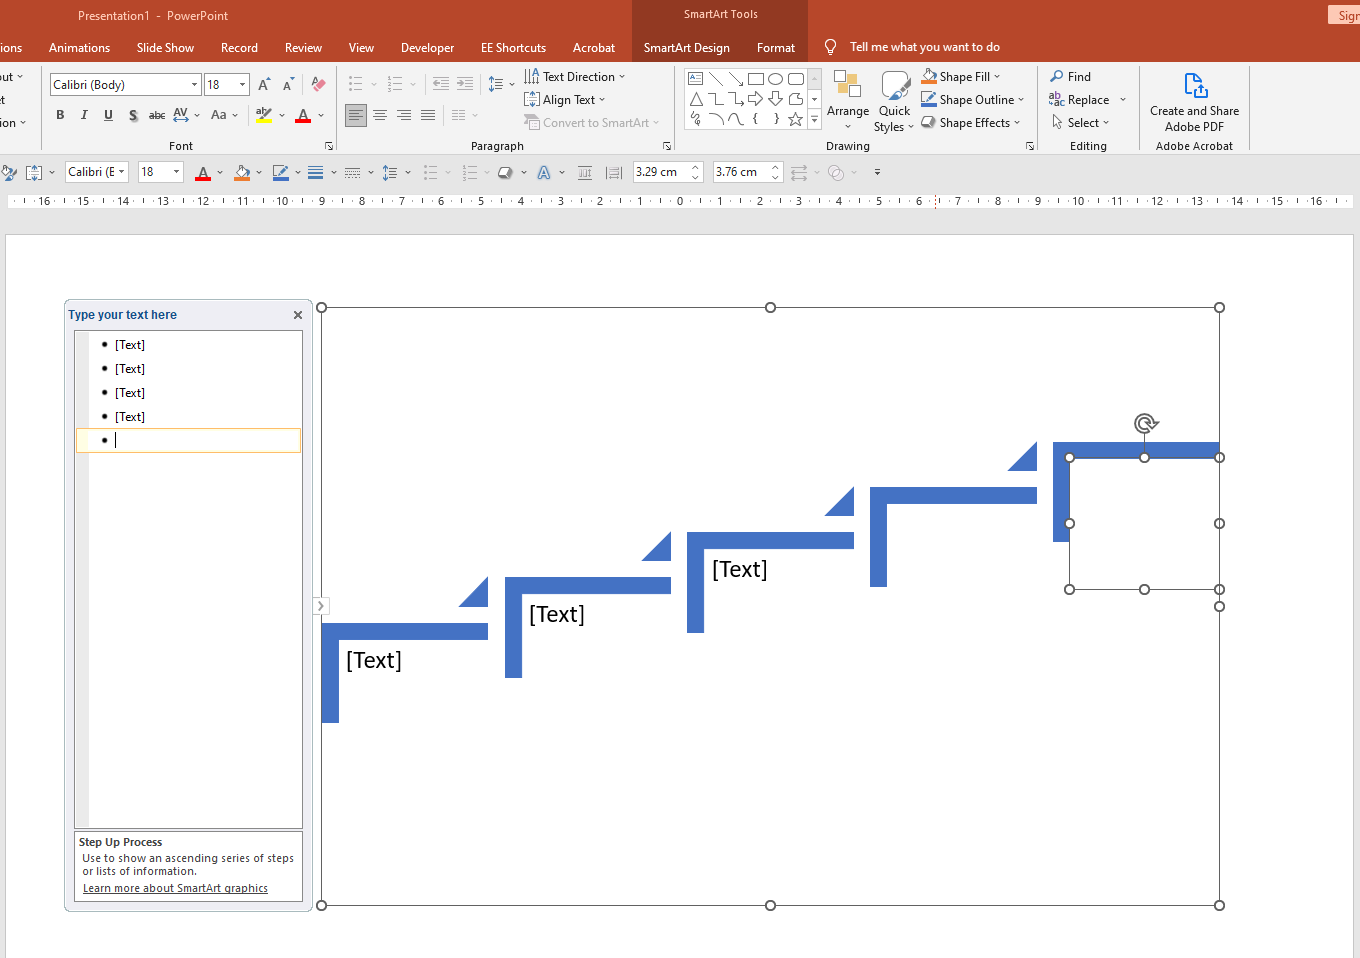Select the Isosceles Triangle shape in gallery
Image resolution: width=1360 pixels, height=958 pixels.
point(696,99)
